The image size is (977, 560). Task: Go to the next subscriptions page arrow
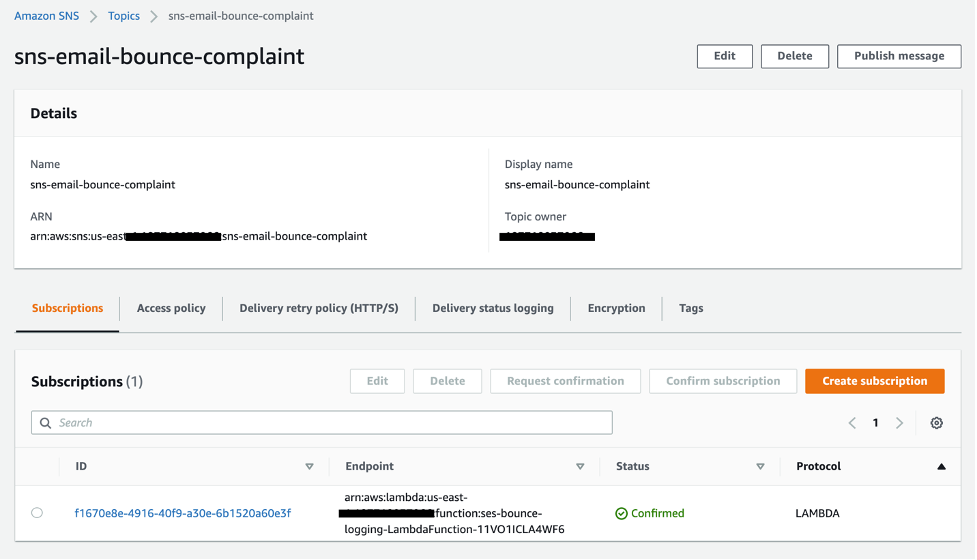click(x=899, y=423)
